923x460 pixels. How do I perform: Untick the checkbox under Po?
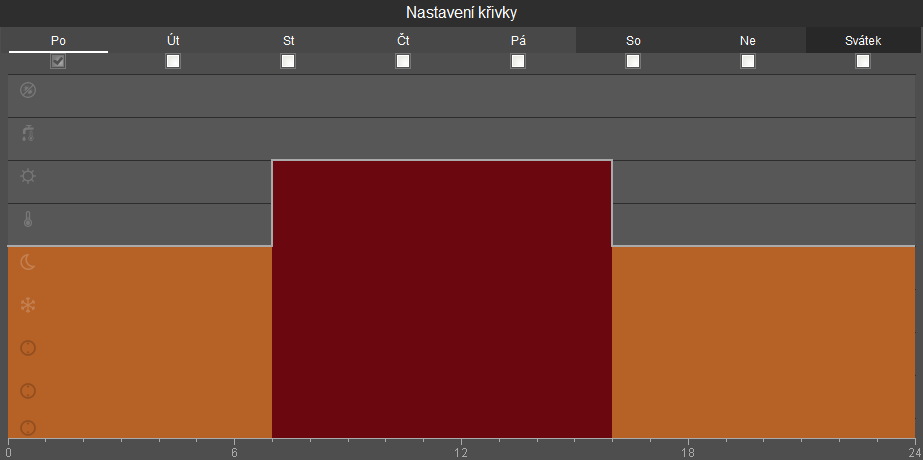(58, 61)
